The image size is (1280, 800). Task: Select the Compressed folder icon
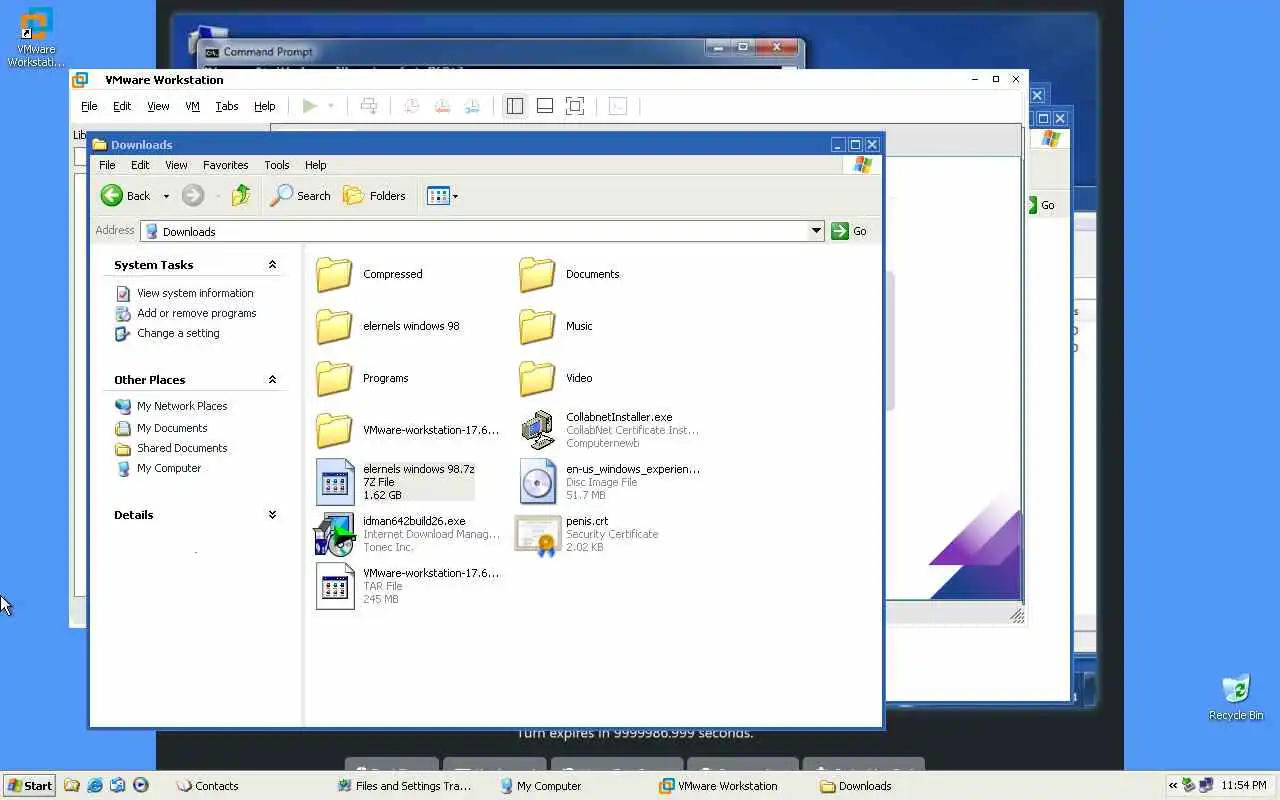coord(334,274)
